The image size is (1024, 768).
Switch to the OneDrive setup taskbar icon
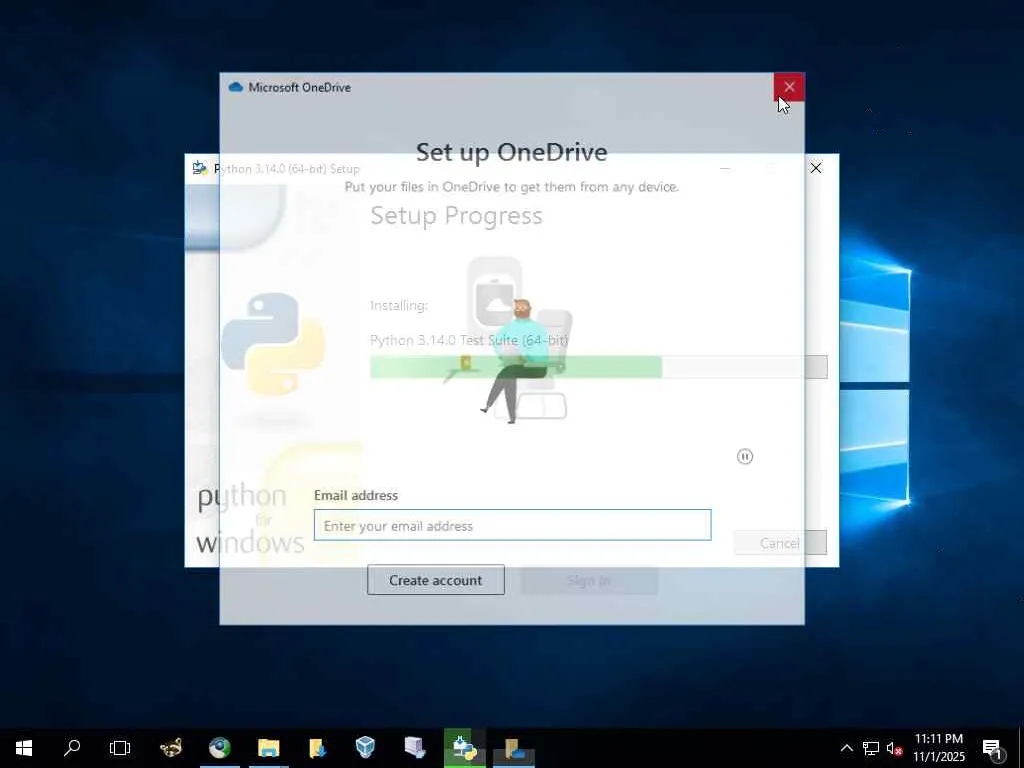pyautogui.click(x=514, y=748)
